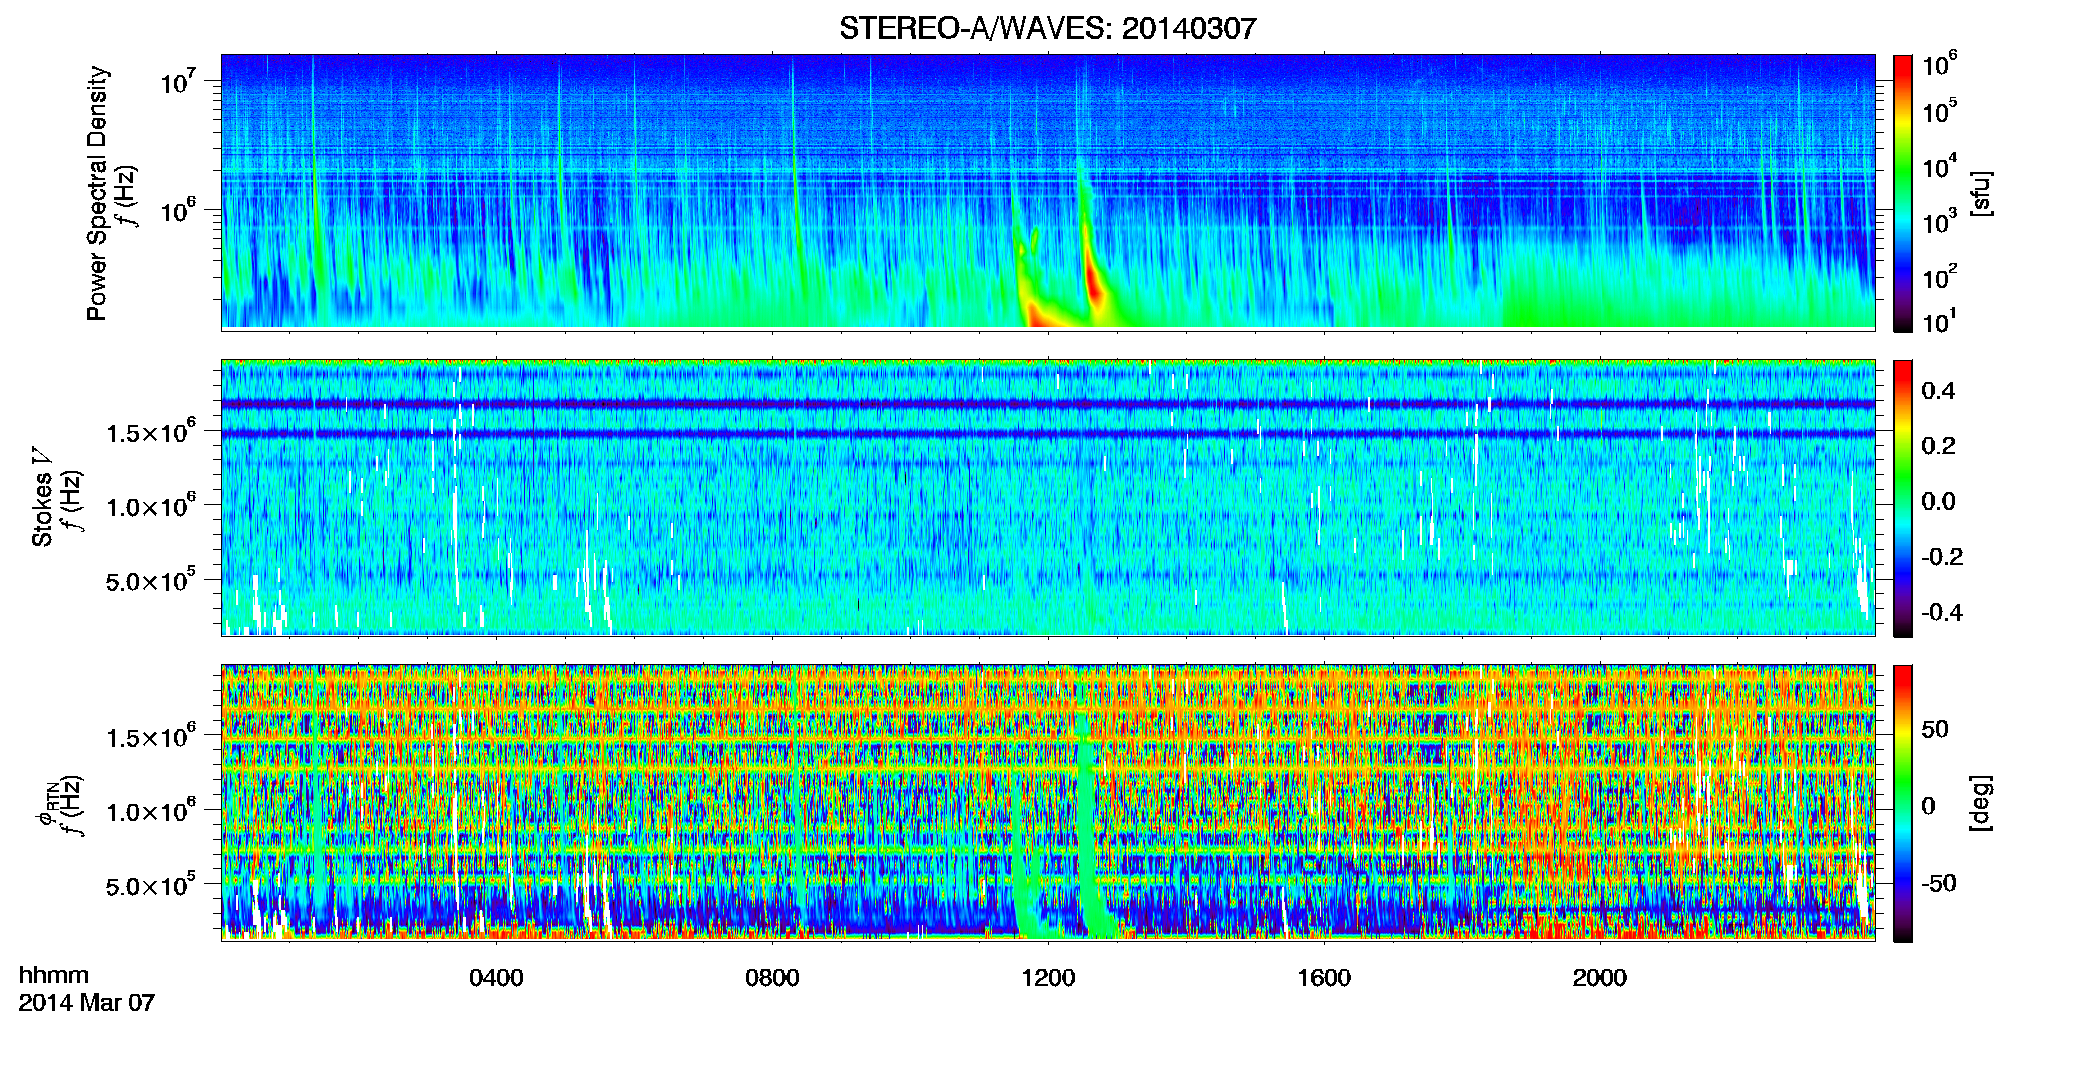Viewport: 2096px width, 1080px height.
Task: Click the 1.5×10⁶ tick on Stokes V axis
Action: 150,430
